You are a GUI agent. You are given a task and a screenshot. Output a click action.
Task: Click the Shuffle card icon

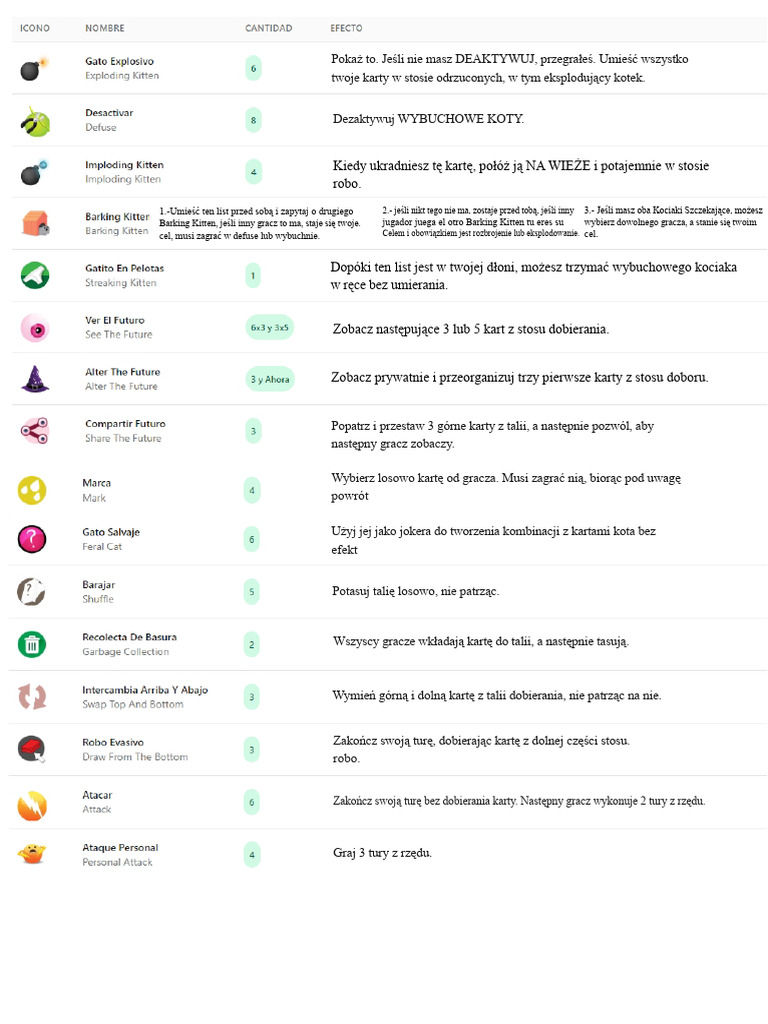click(31, 592)
